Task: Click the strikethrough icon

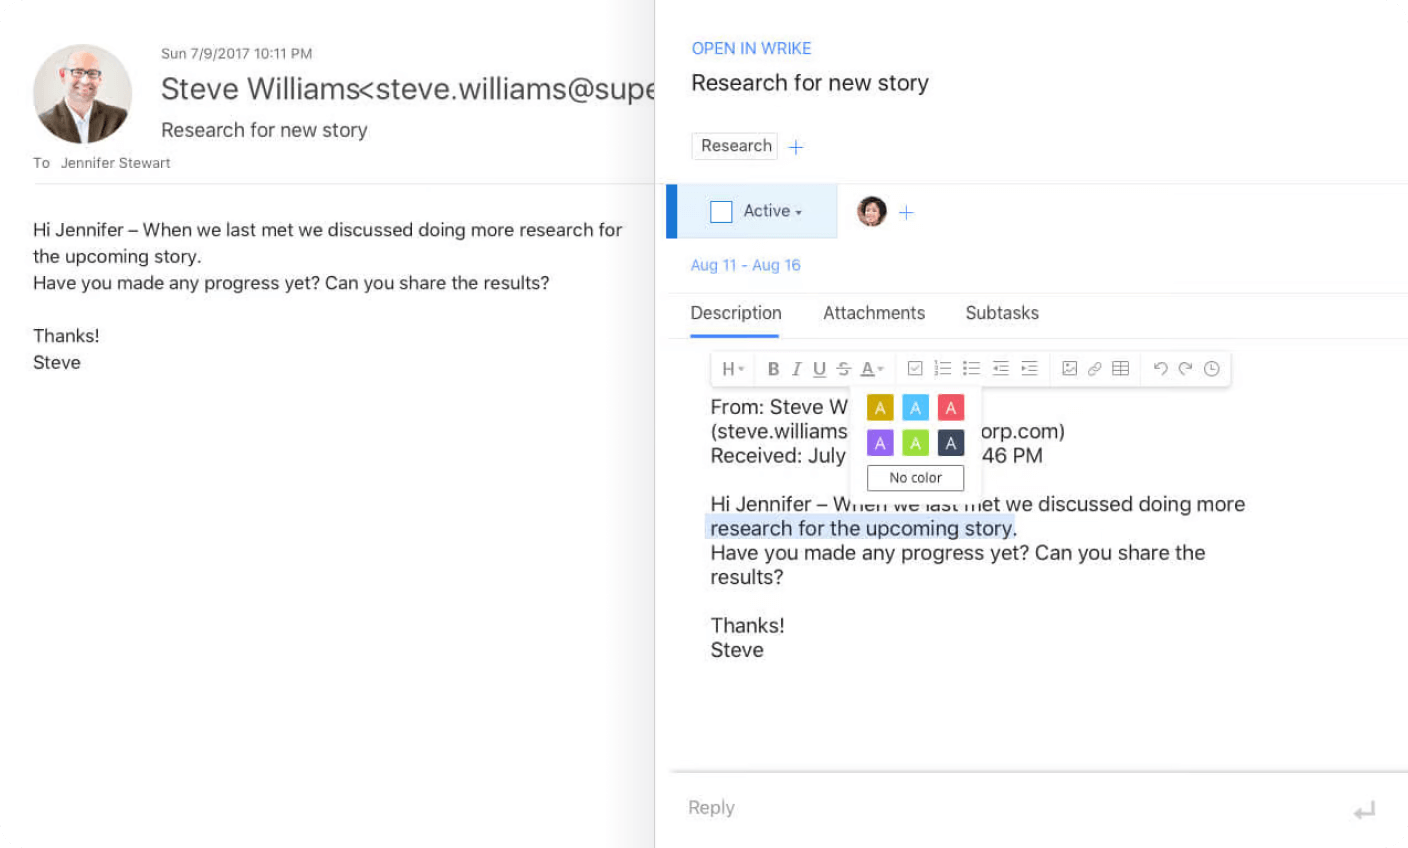Action: (x=843, y=369)
